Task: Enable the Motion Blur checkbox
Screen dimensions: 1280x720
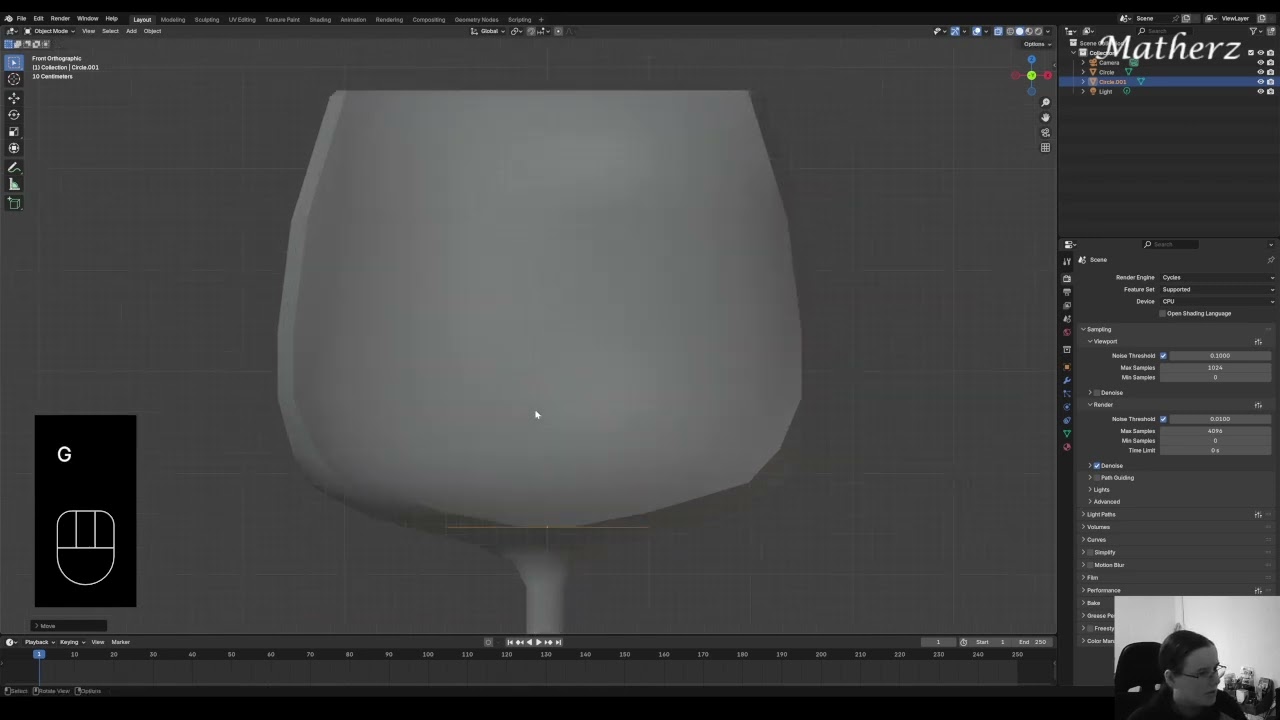Action: tap(1090, 565)
